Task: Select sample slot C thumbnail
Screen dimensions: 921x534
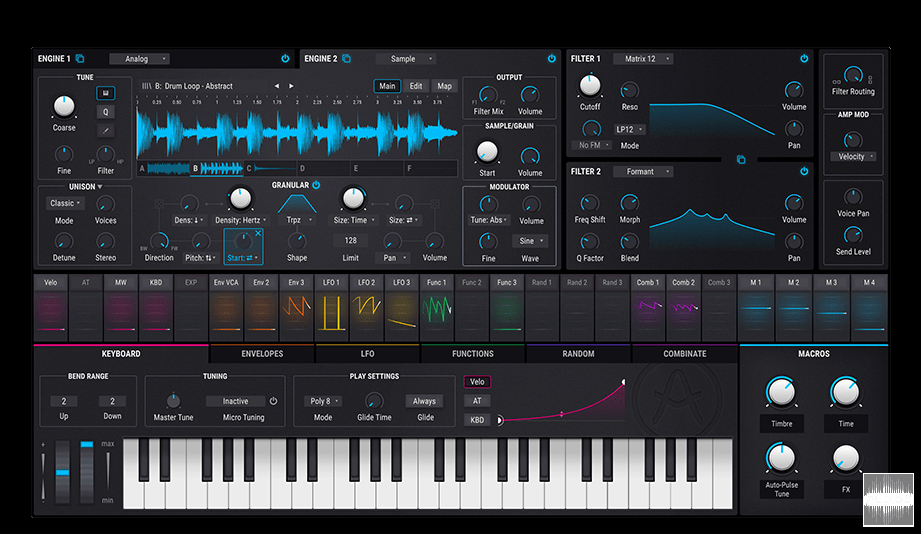Action: pyautogui.click(x=272, y=169)
